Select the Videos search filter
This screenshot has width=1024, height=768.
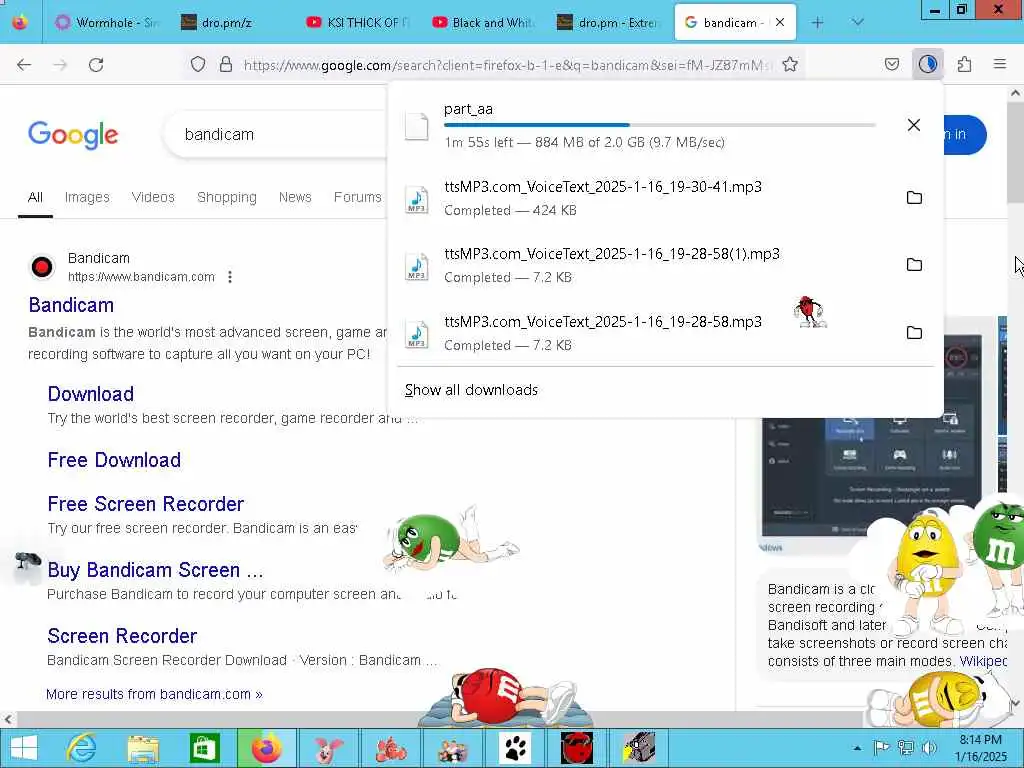coord(153,197)
